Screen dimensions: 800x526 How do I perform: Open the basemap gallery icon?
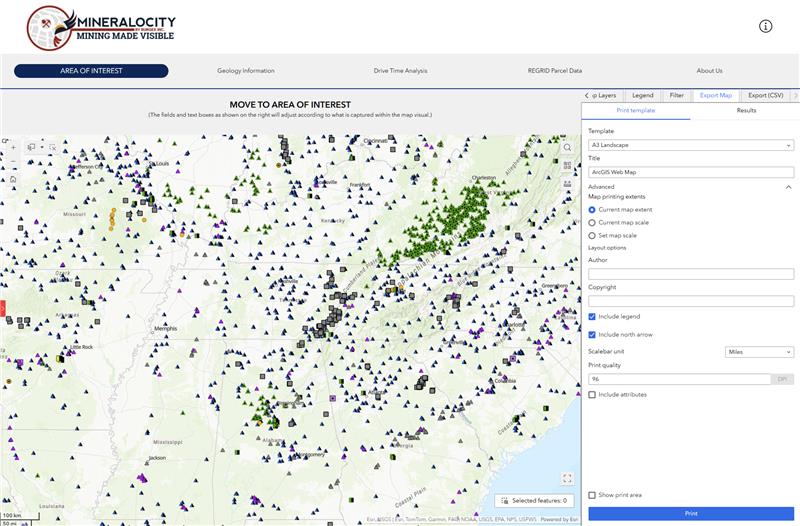567,165
